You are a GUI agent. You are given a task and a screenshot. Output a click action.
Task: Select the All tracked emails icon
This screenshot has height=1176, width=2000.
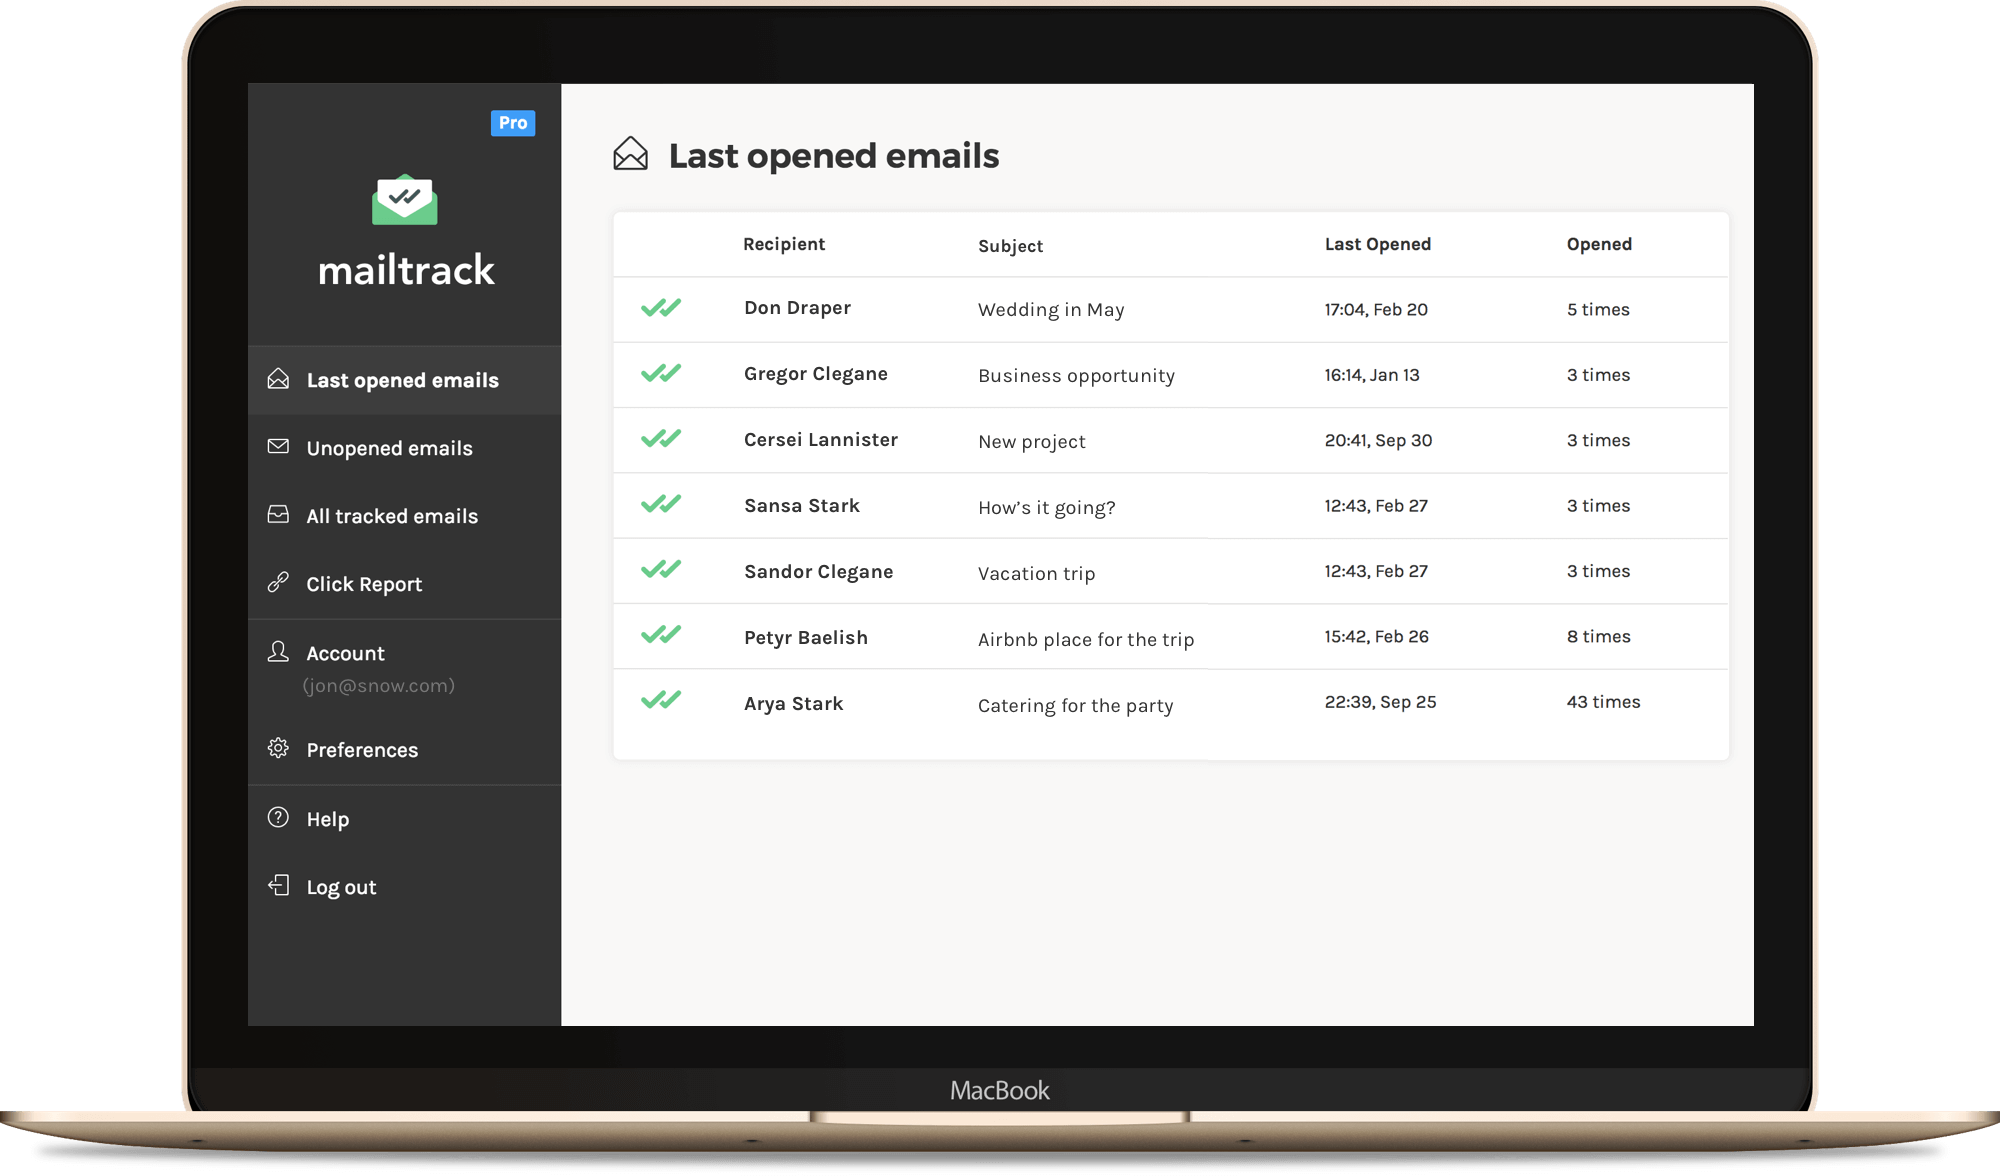(278, 515)
